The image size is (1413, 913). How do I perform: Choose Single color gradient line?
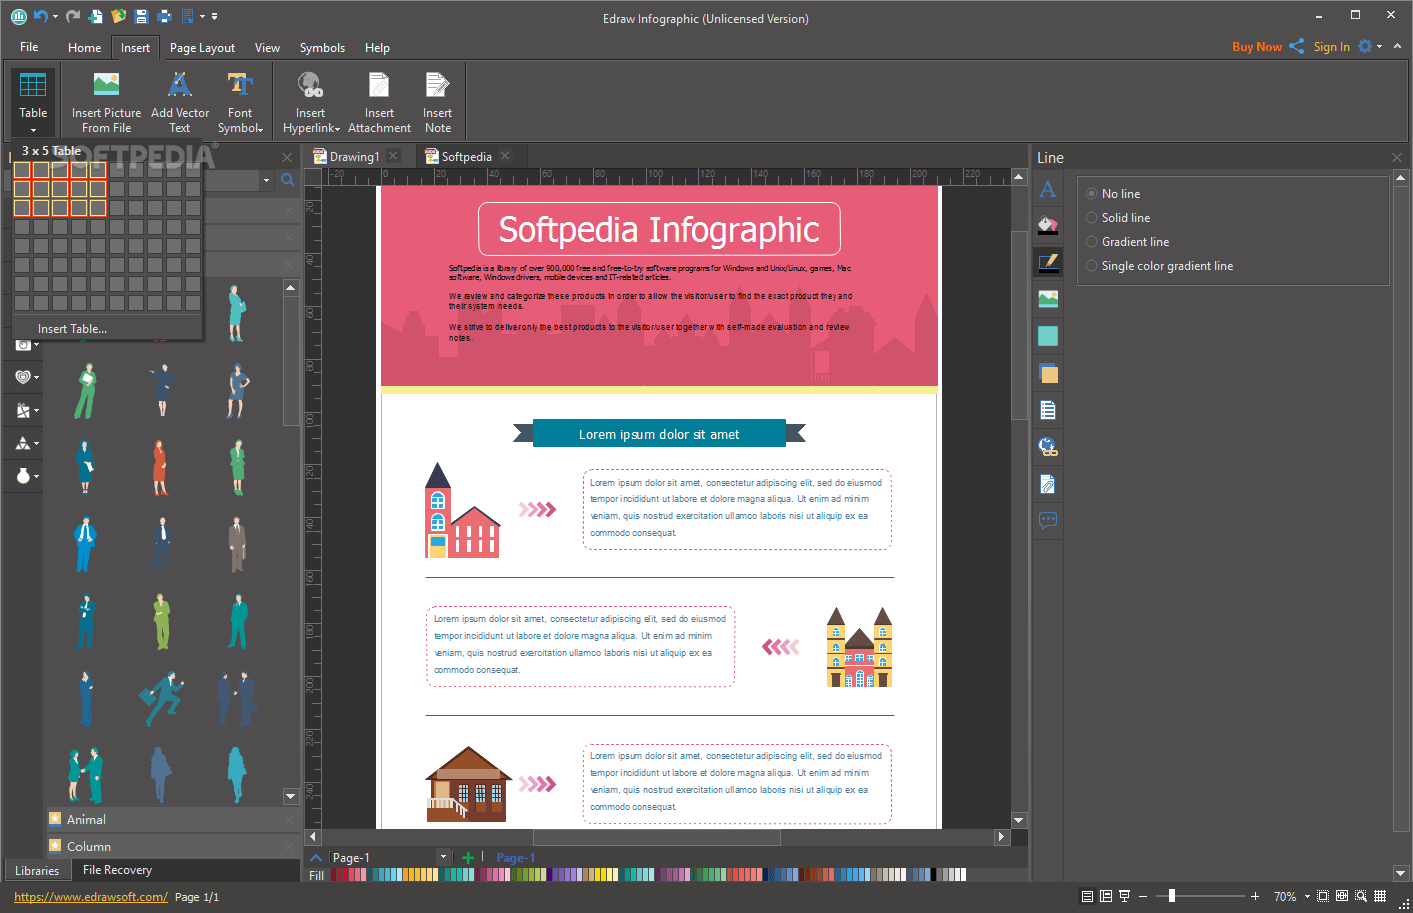[x=1091, y=265]
